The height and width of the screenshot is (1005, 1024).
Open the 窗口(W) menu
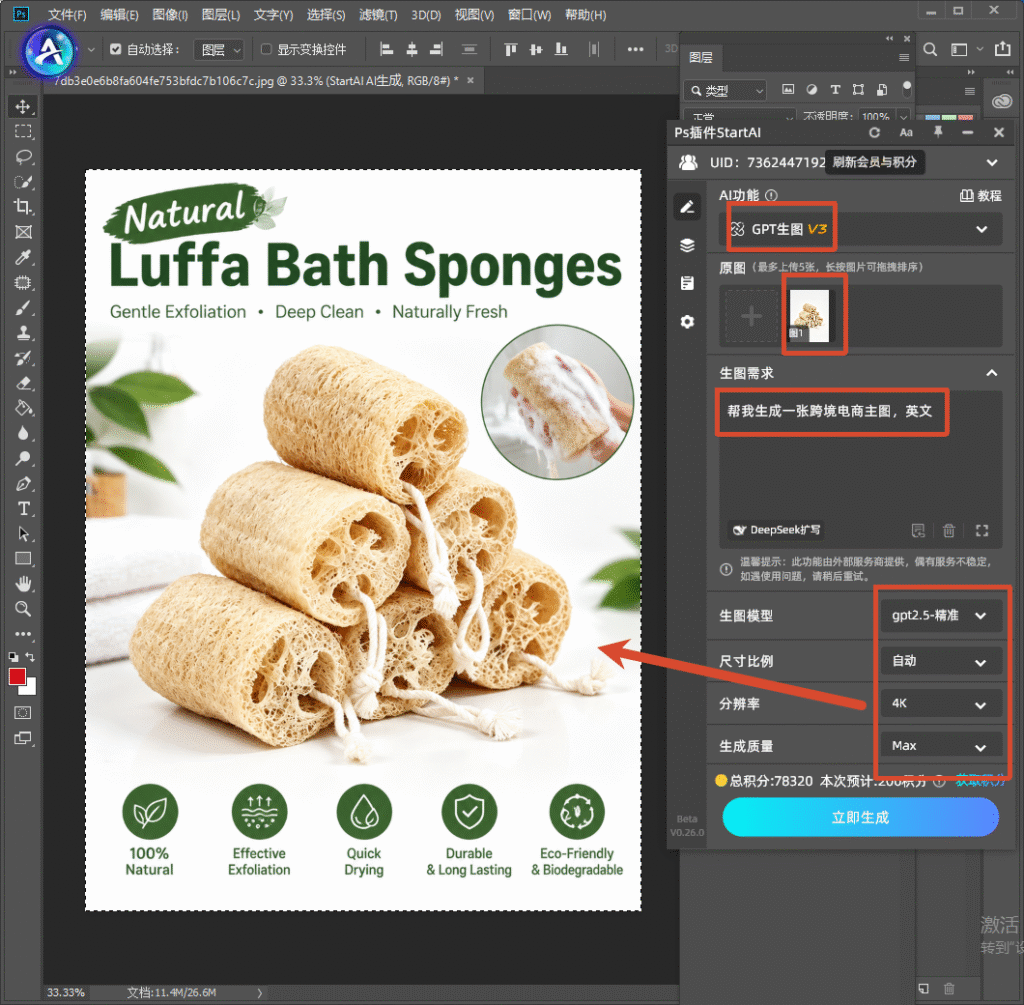coord(530,14)
